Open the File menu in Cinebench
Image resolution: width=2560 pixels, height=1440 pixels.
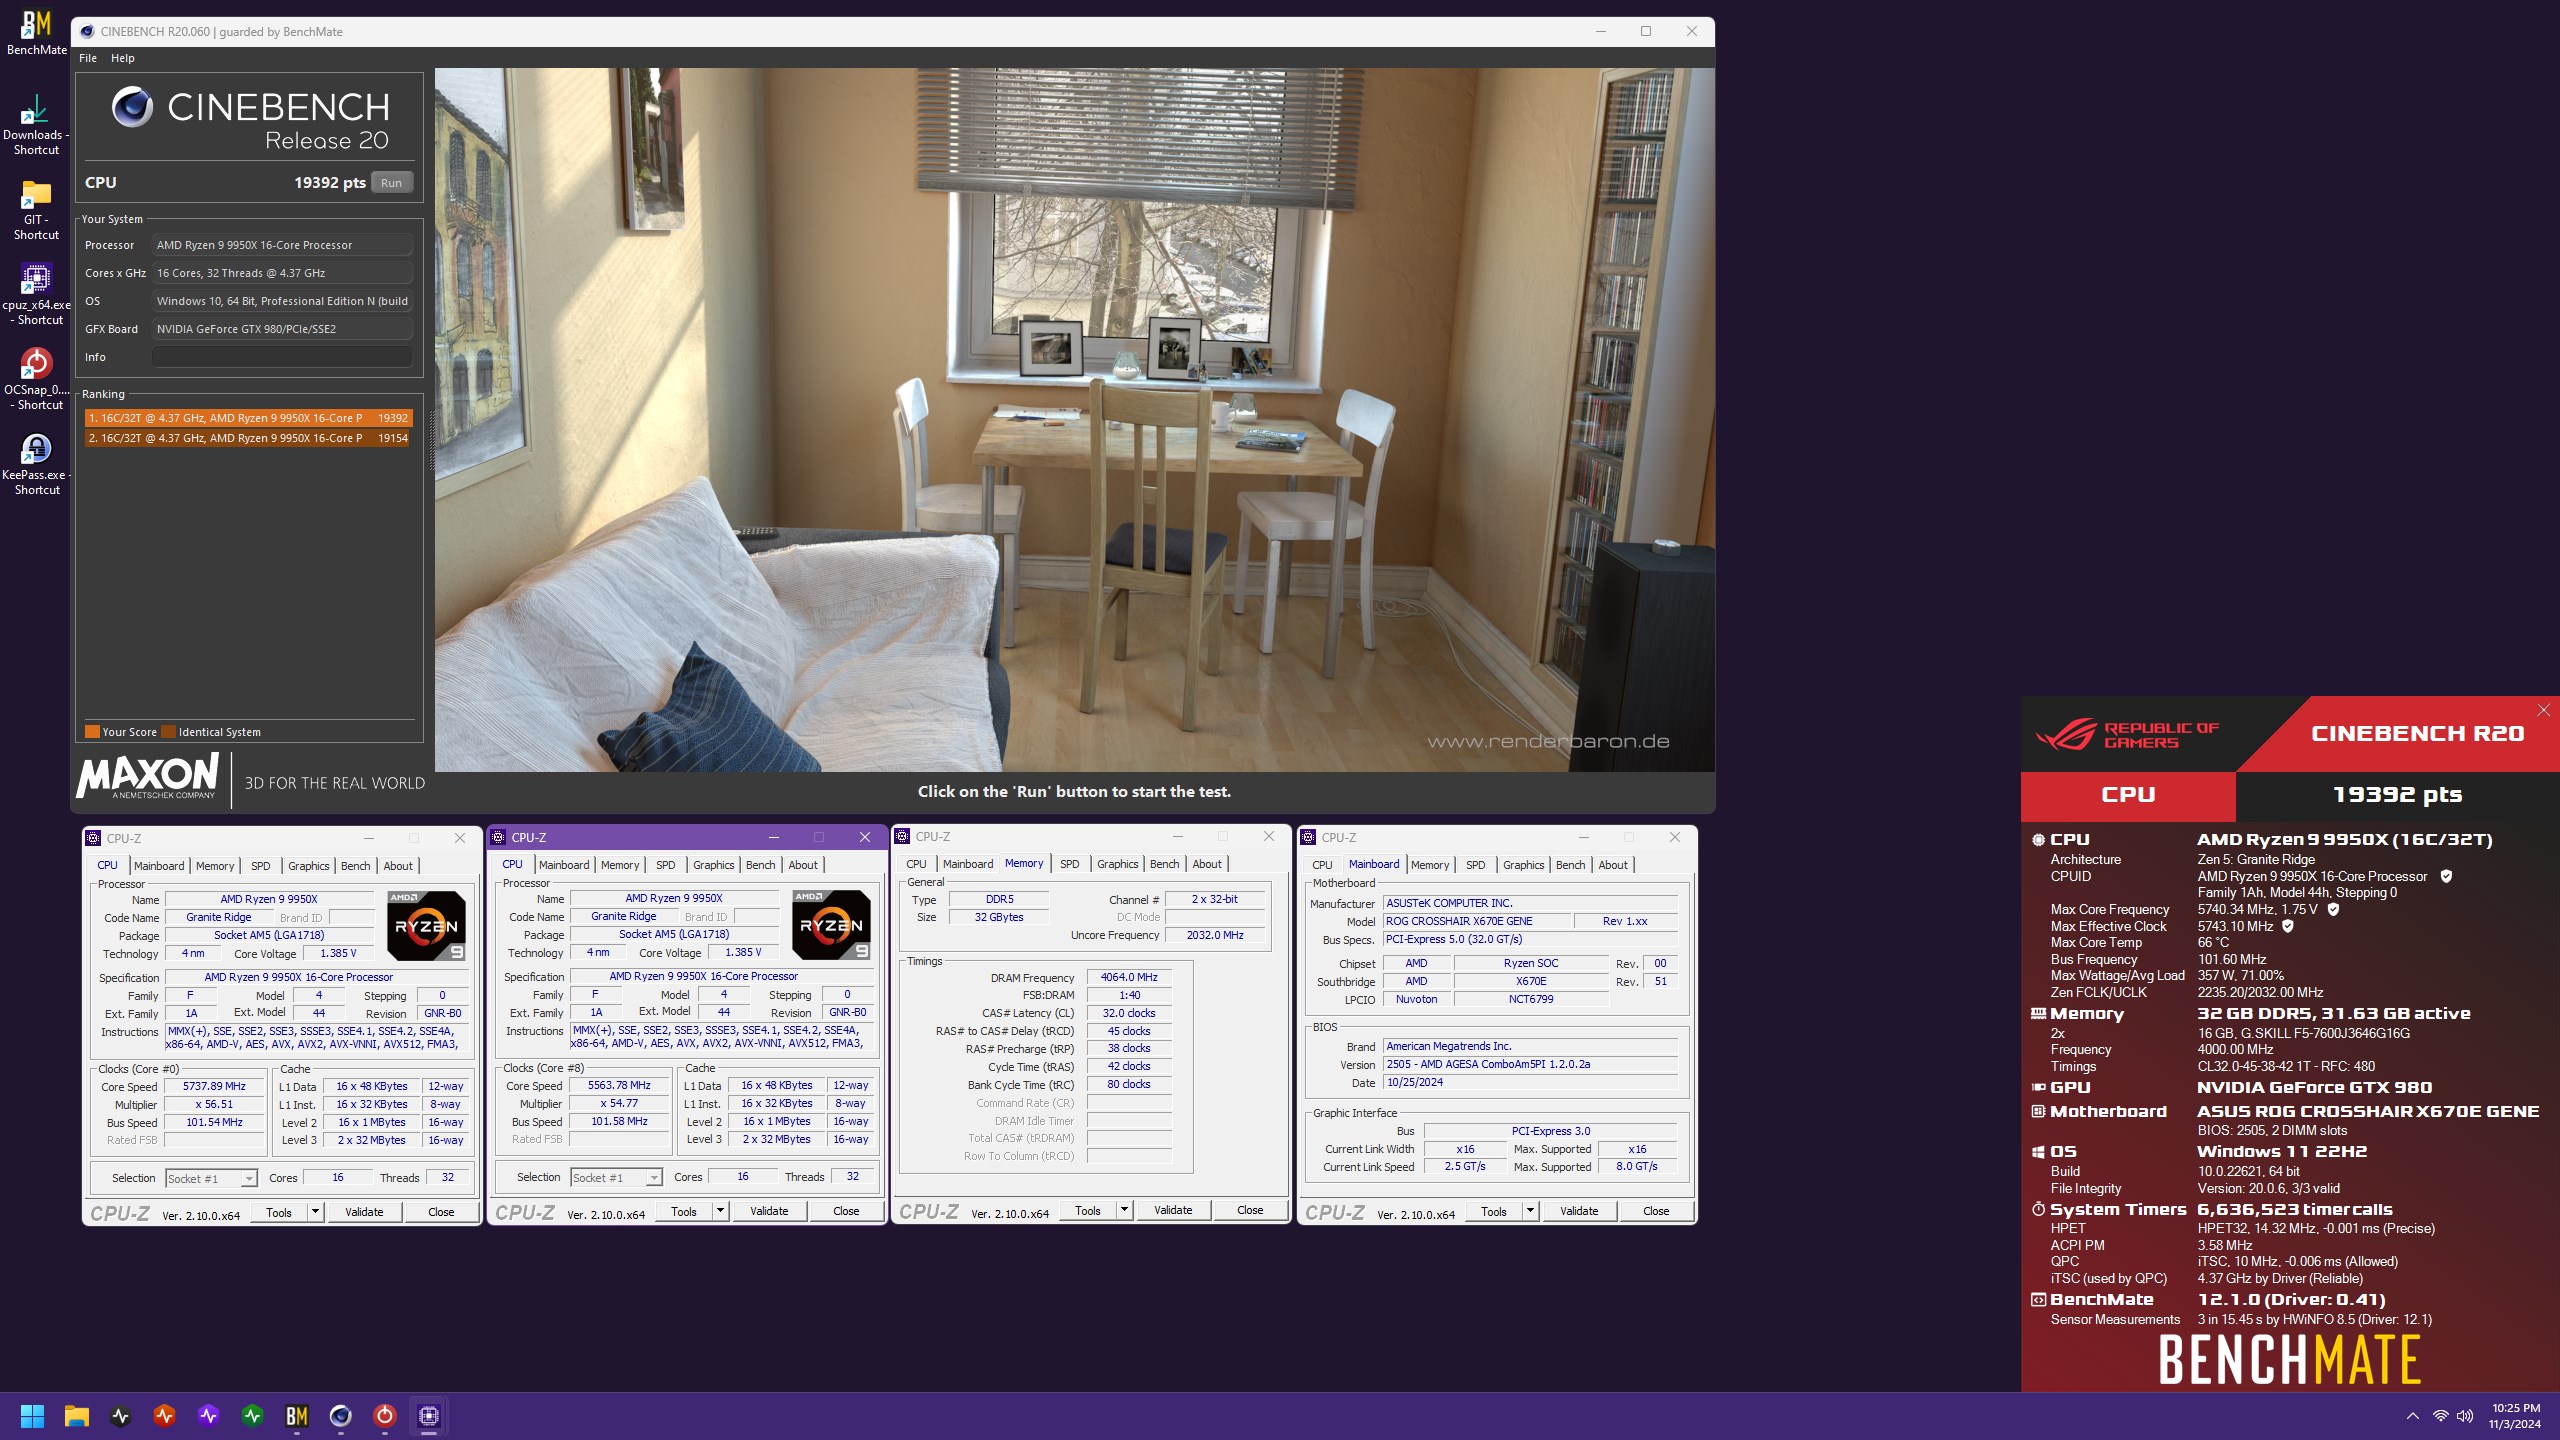88,58
